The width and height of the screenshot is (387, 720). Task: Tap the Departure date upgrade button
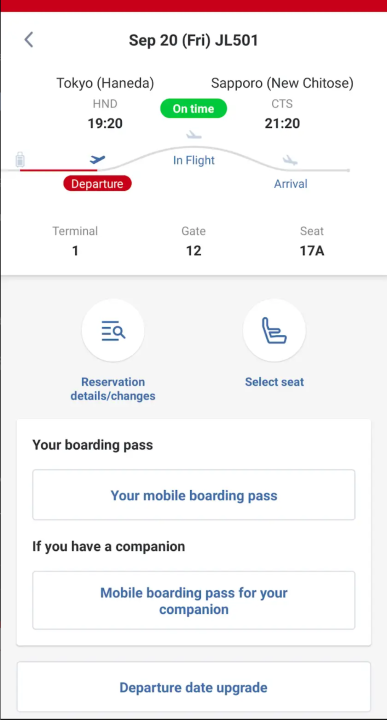click(x=194, y=687)
